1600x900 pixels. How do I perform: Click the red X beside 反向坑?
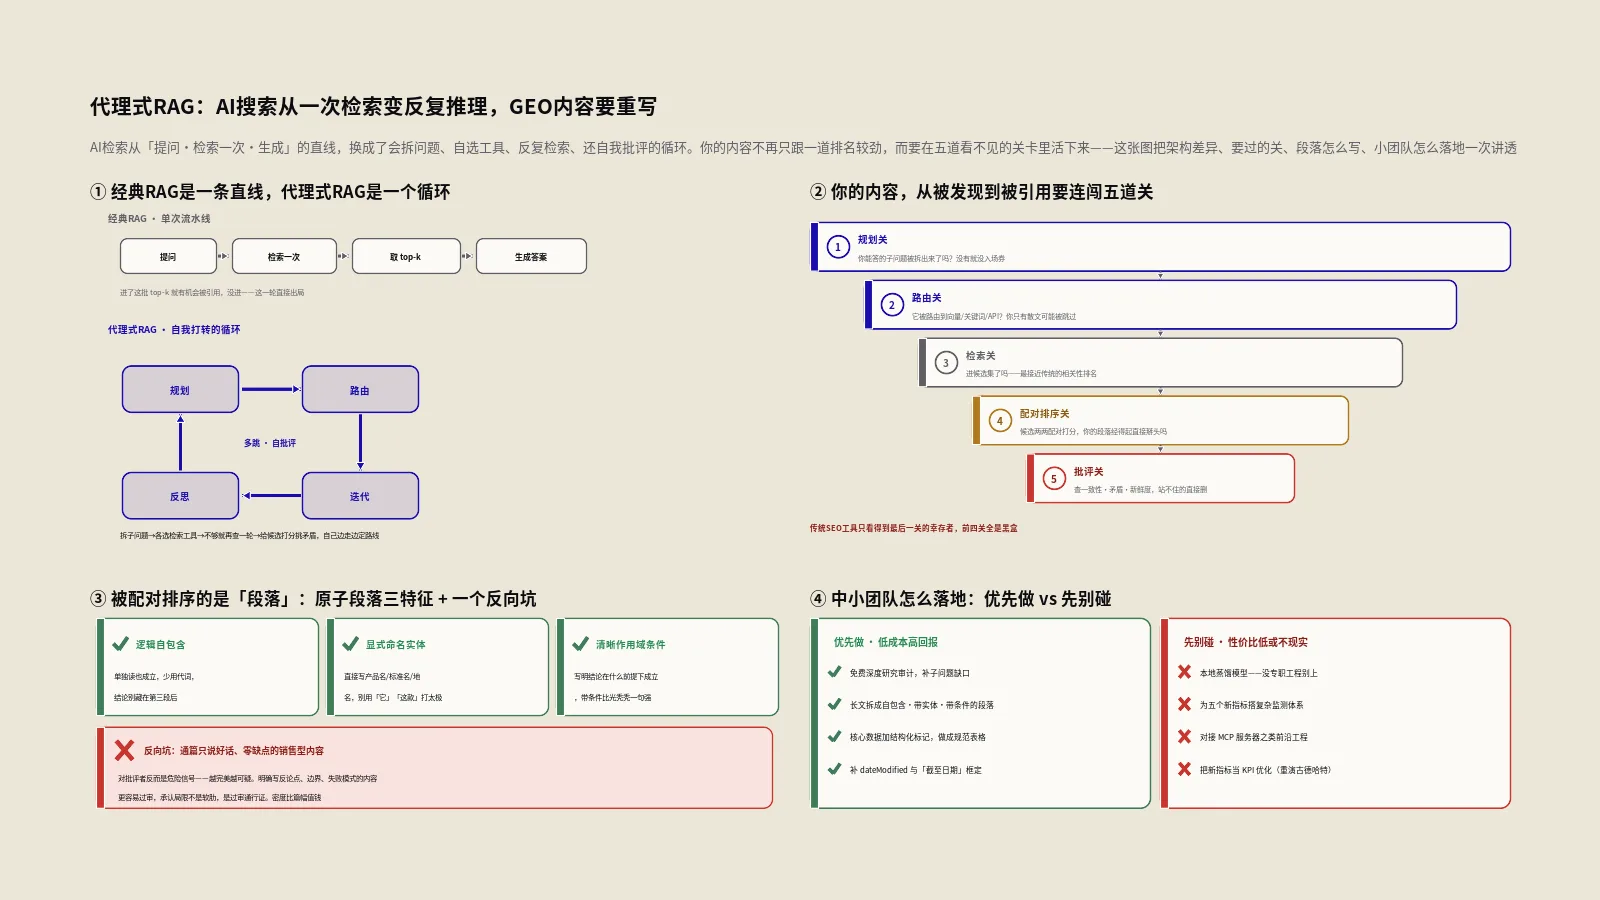[x=125, y=750]
